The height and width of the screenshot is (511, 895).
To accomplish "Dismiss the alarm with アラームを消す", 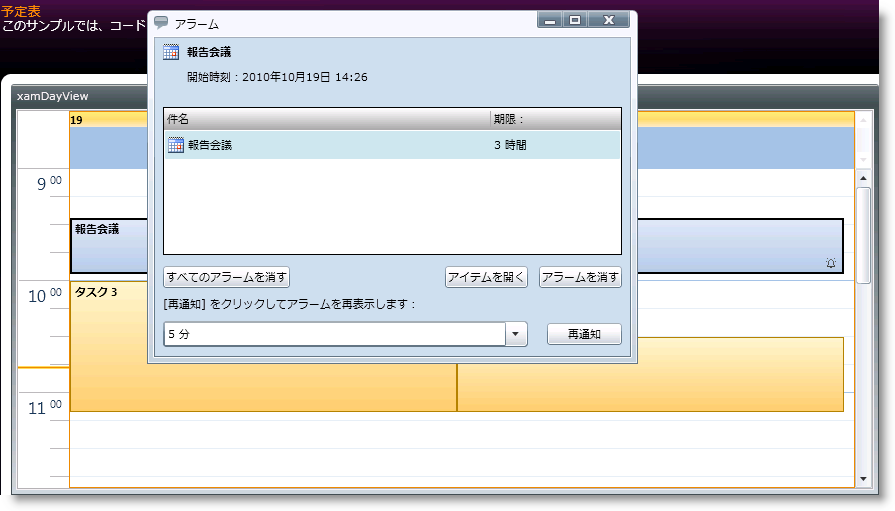I will point(580,277).
